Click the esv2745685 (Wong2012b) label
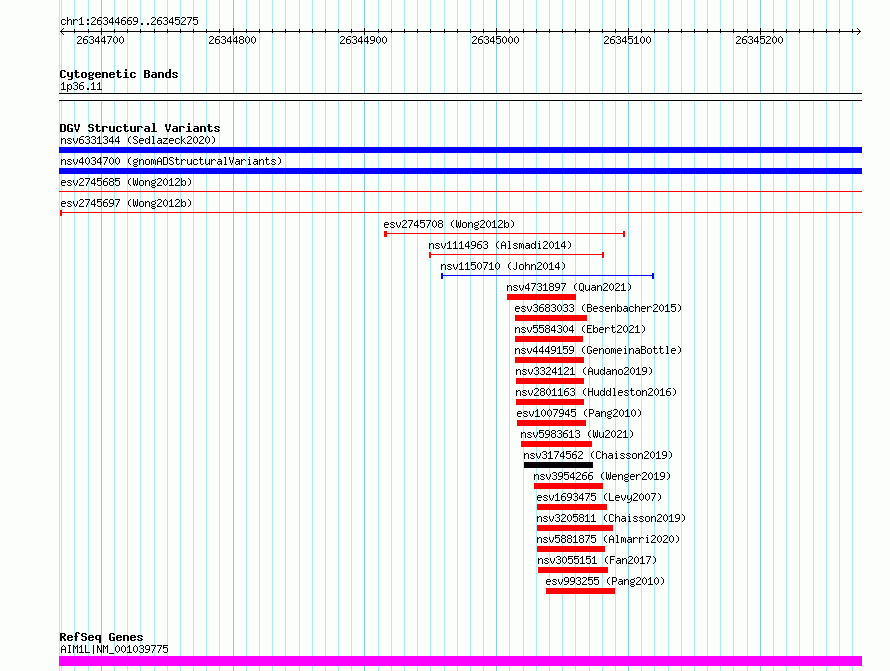 [x=126, y=182]
